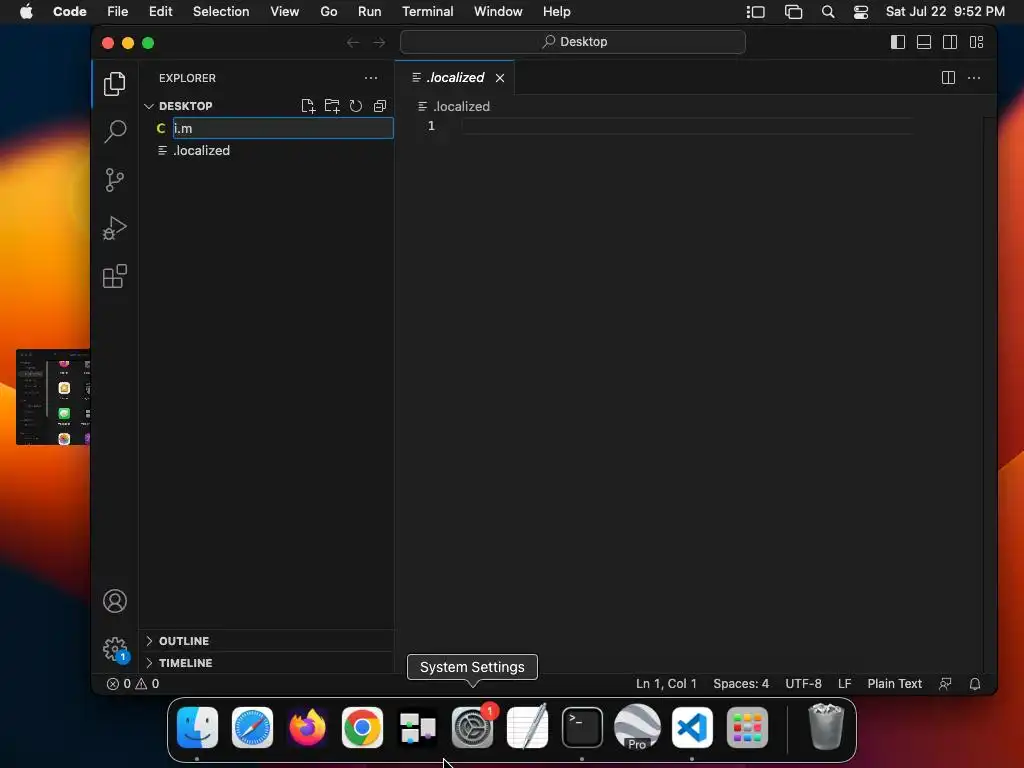Viewport: 1024px width, 768px height.
Task: Select the .localized editor tab
Action: [455, 78]
